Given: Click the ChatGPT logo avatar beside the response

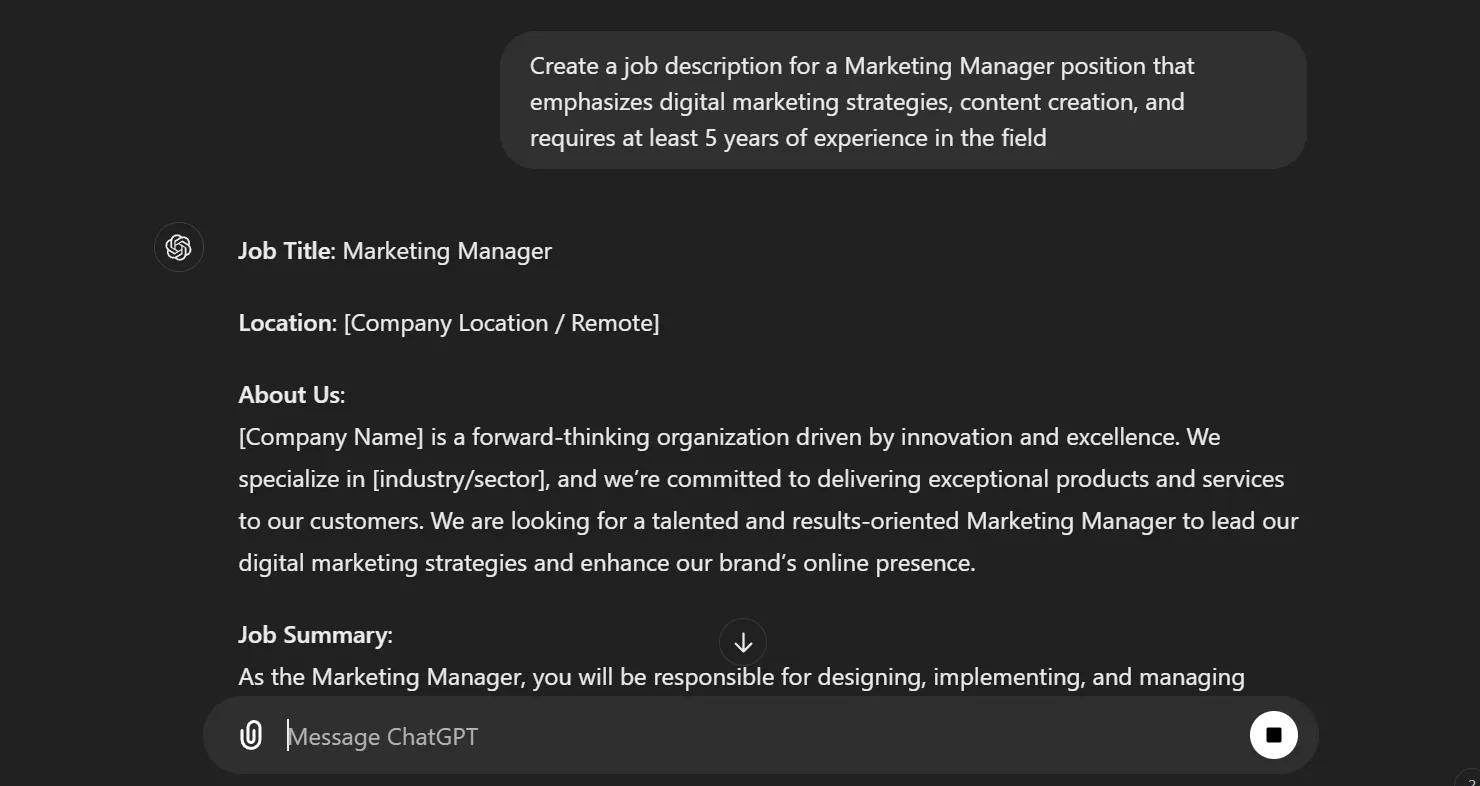Looking at the screenshot, I should pos(179,248).
